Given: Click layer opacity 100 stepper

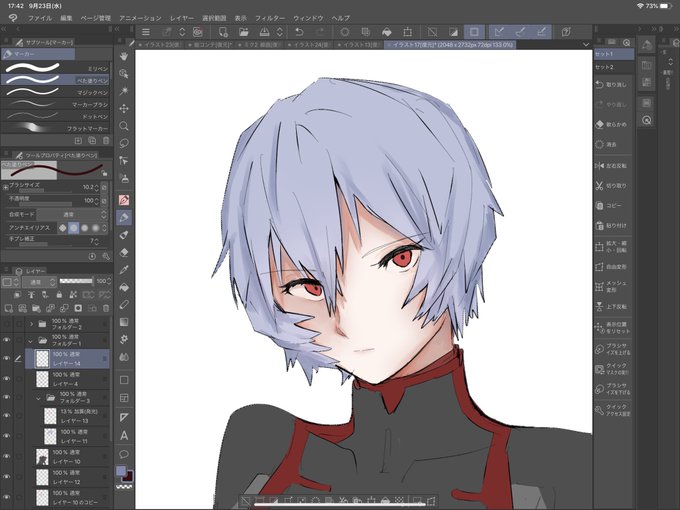Looking at the screenshot, I should tap(108, 281).
